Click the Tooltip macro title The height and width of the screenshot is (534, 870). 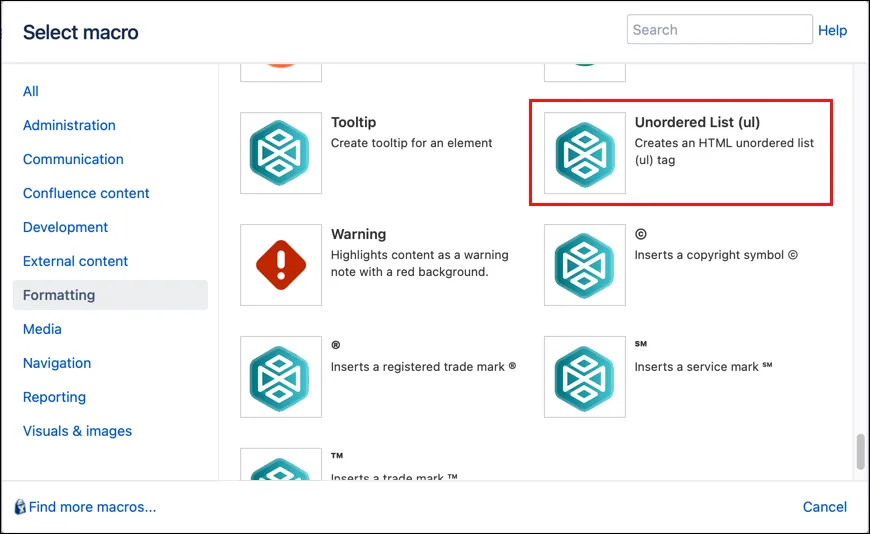[x=353, y=122]
